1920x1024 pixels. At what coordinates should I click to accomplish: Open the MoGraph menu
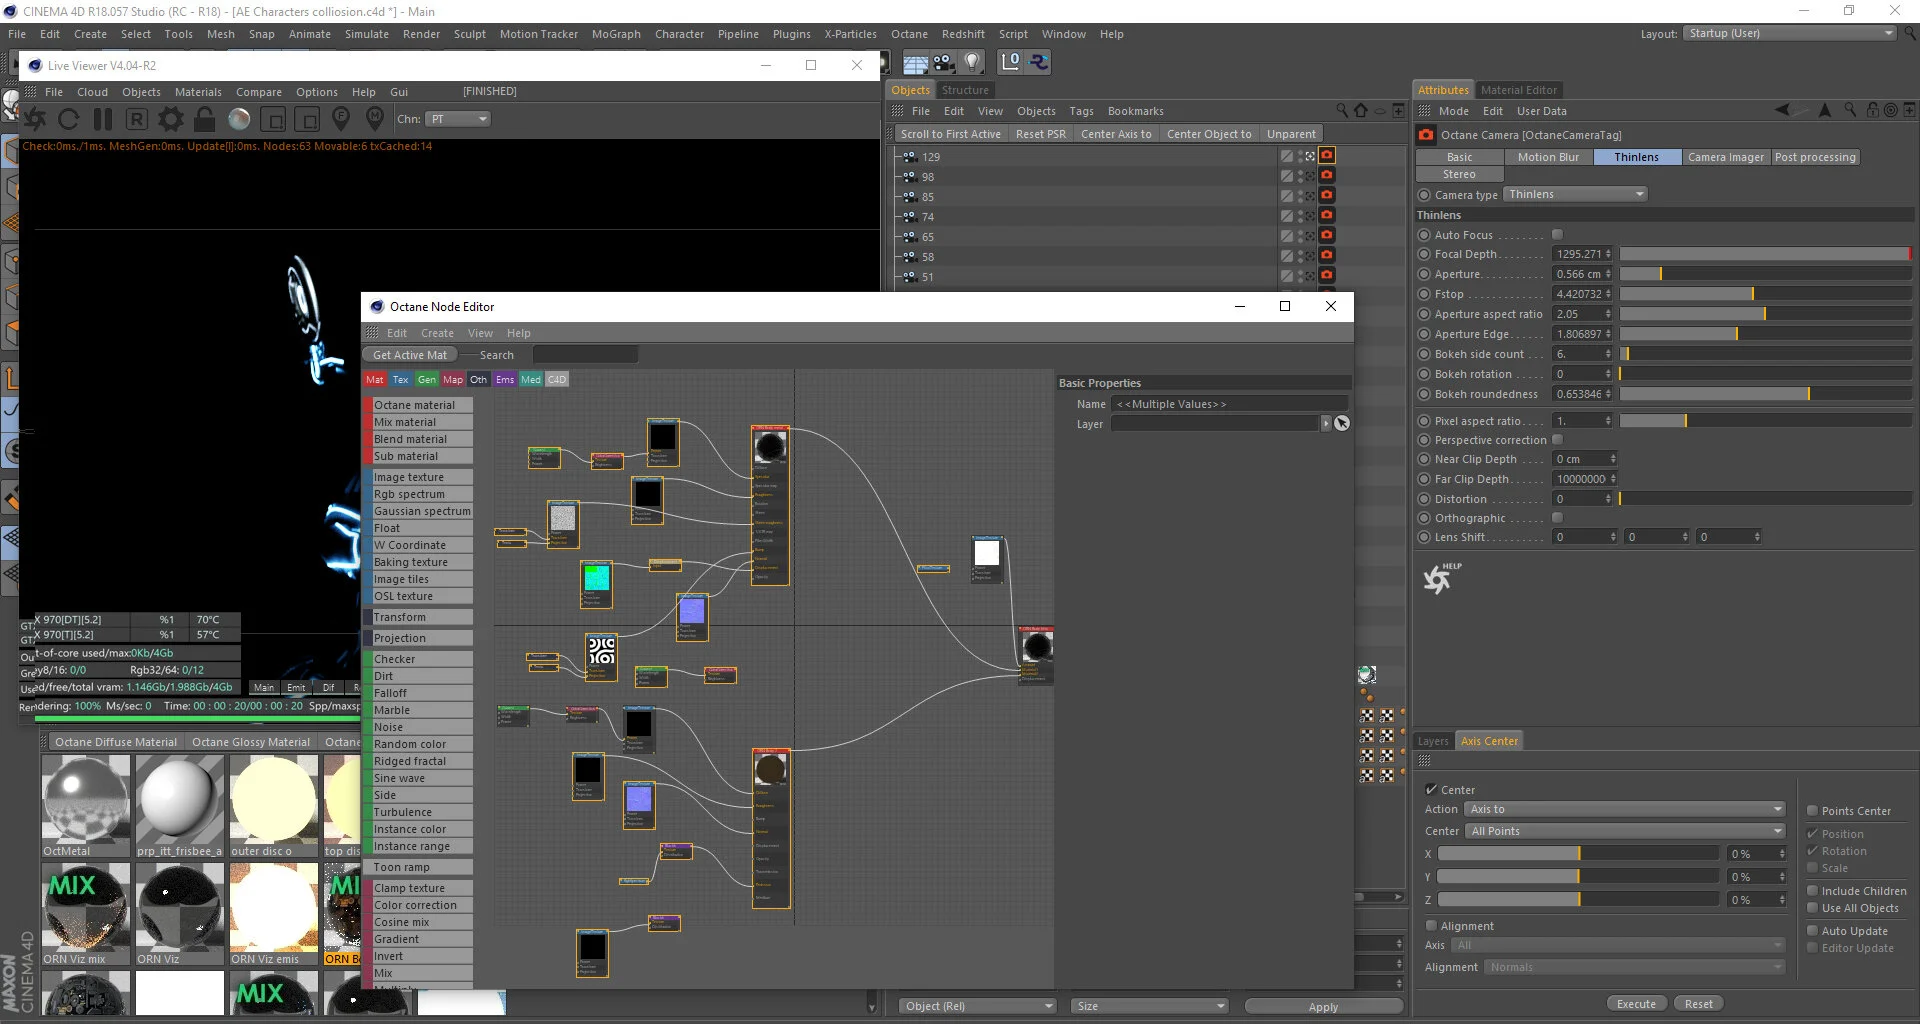(616, 33)
